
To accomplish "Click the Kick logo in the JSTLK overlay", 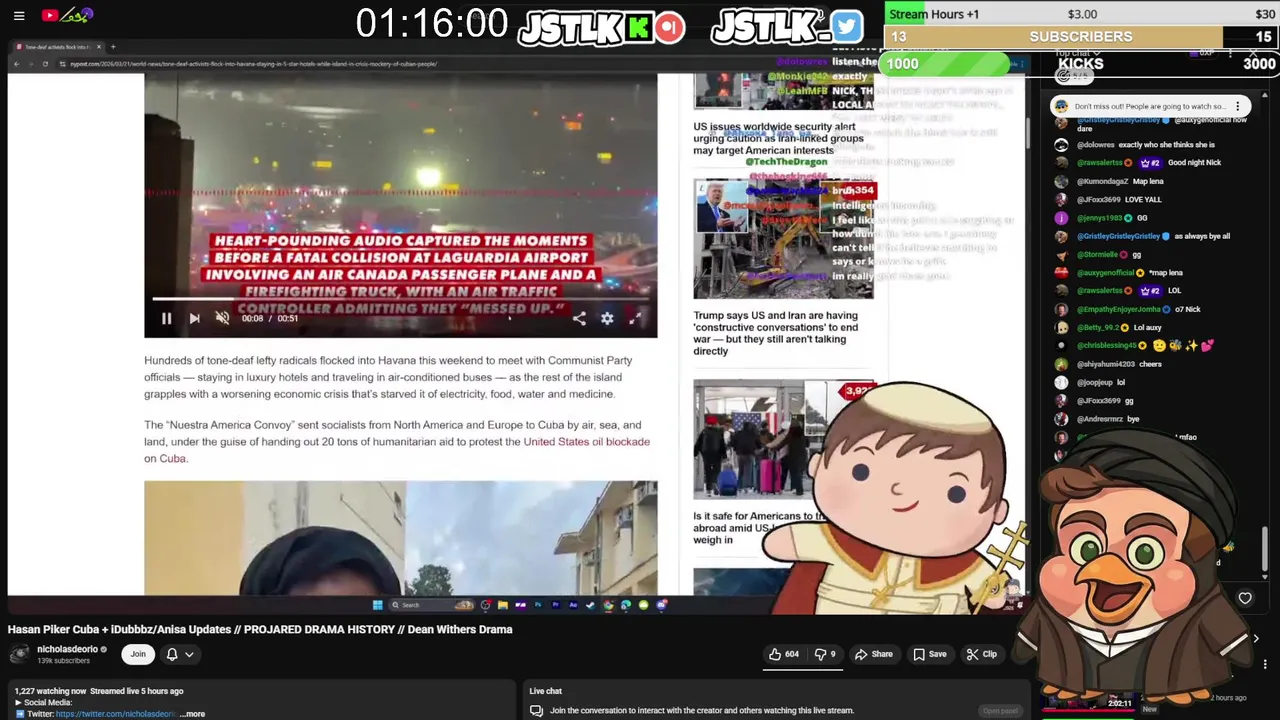I will (638, 27).
